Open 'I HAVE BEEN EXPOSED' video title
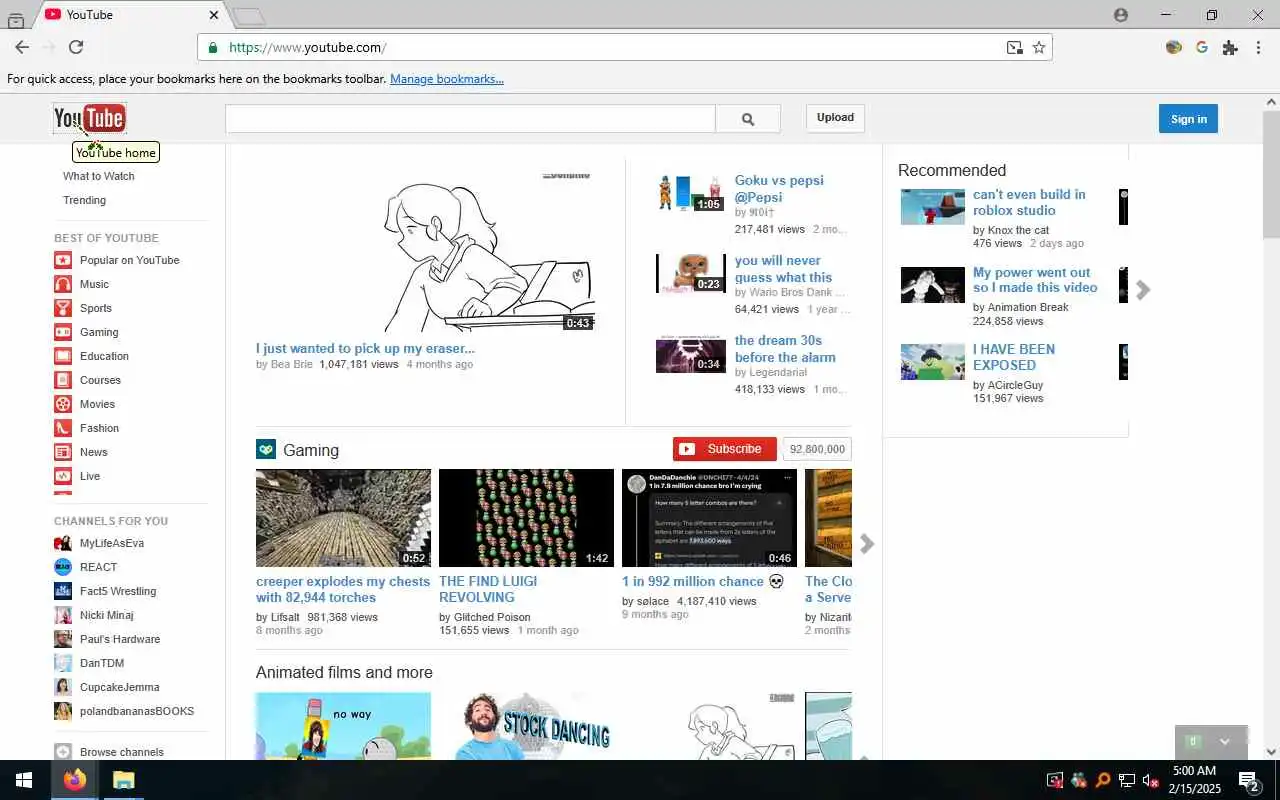The width and height of the screenshot is (1280, 800). pyautogui.click(x=1014, y=357)
